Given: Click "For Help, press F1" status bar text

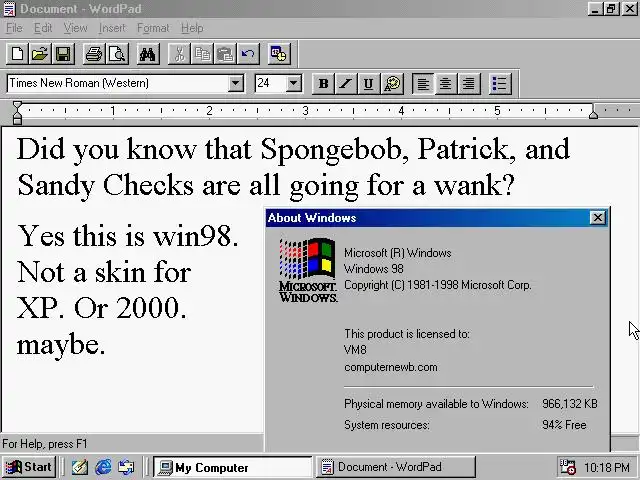Looking at the screenshot, I should (44, 444).
